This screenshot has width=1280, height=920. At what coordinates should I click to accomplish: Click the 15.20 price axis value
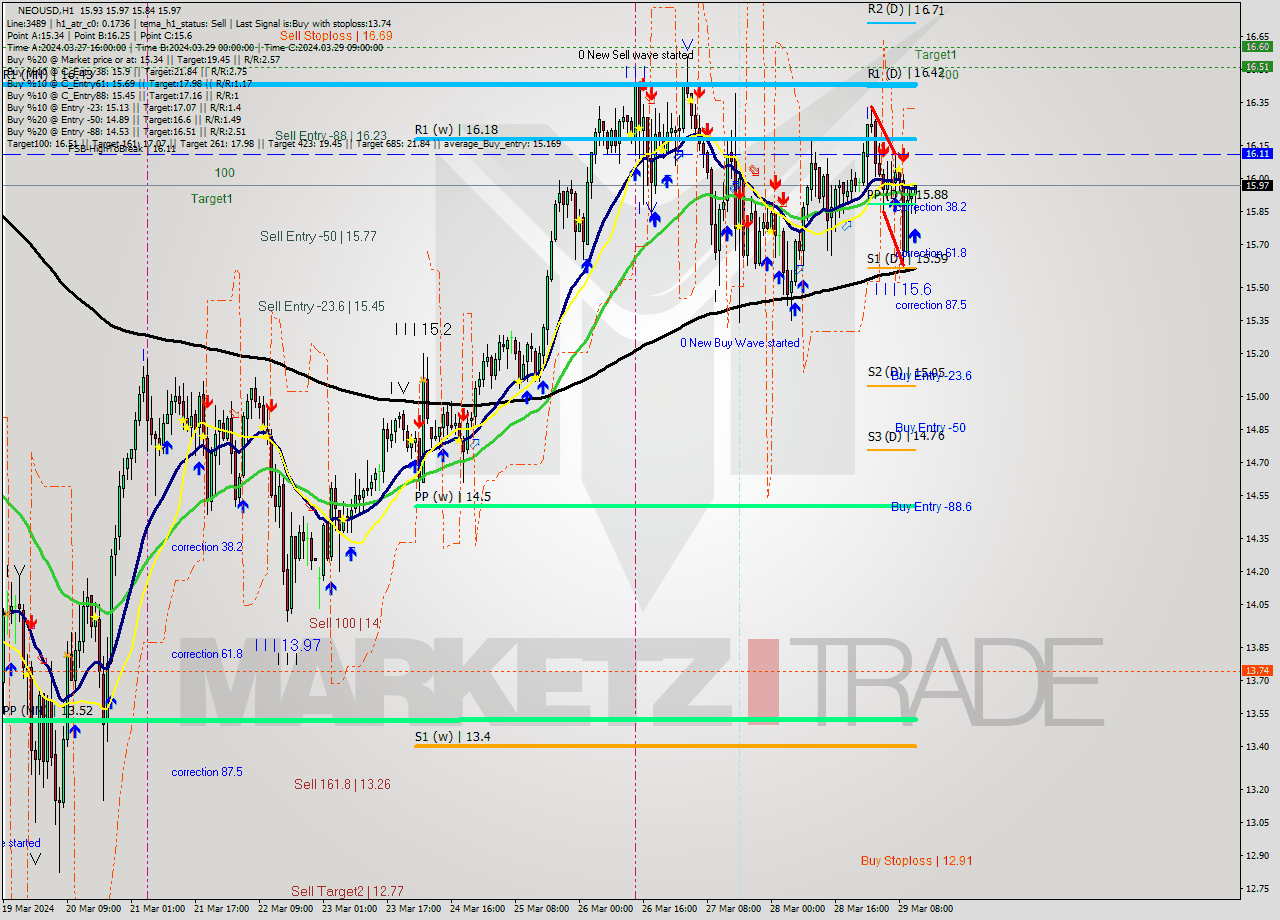pyautogui.click(x=1256, y=353)
